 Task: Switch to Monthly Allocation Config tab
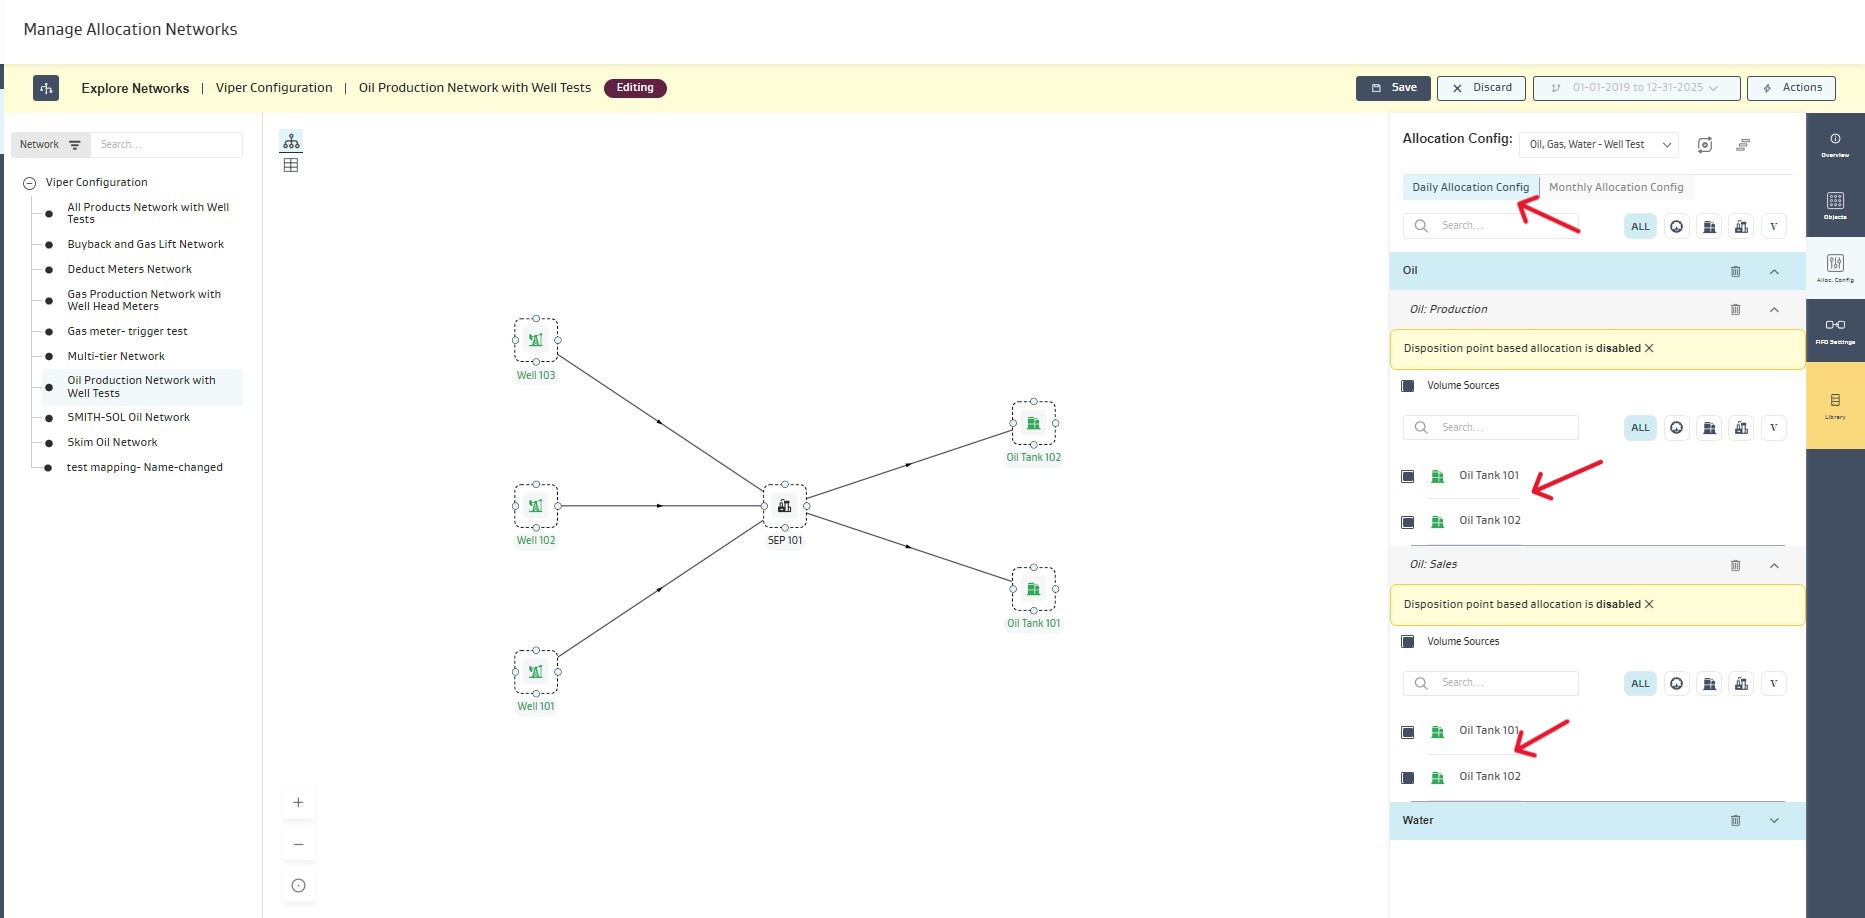pos(1615,187)
